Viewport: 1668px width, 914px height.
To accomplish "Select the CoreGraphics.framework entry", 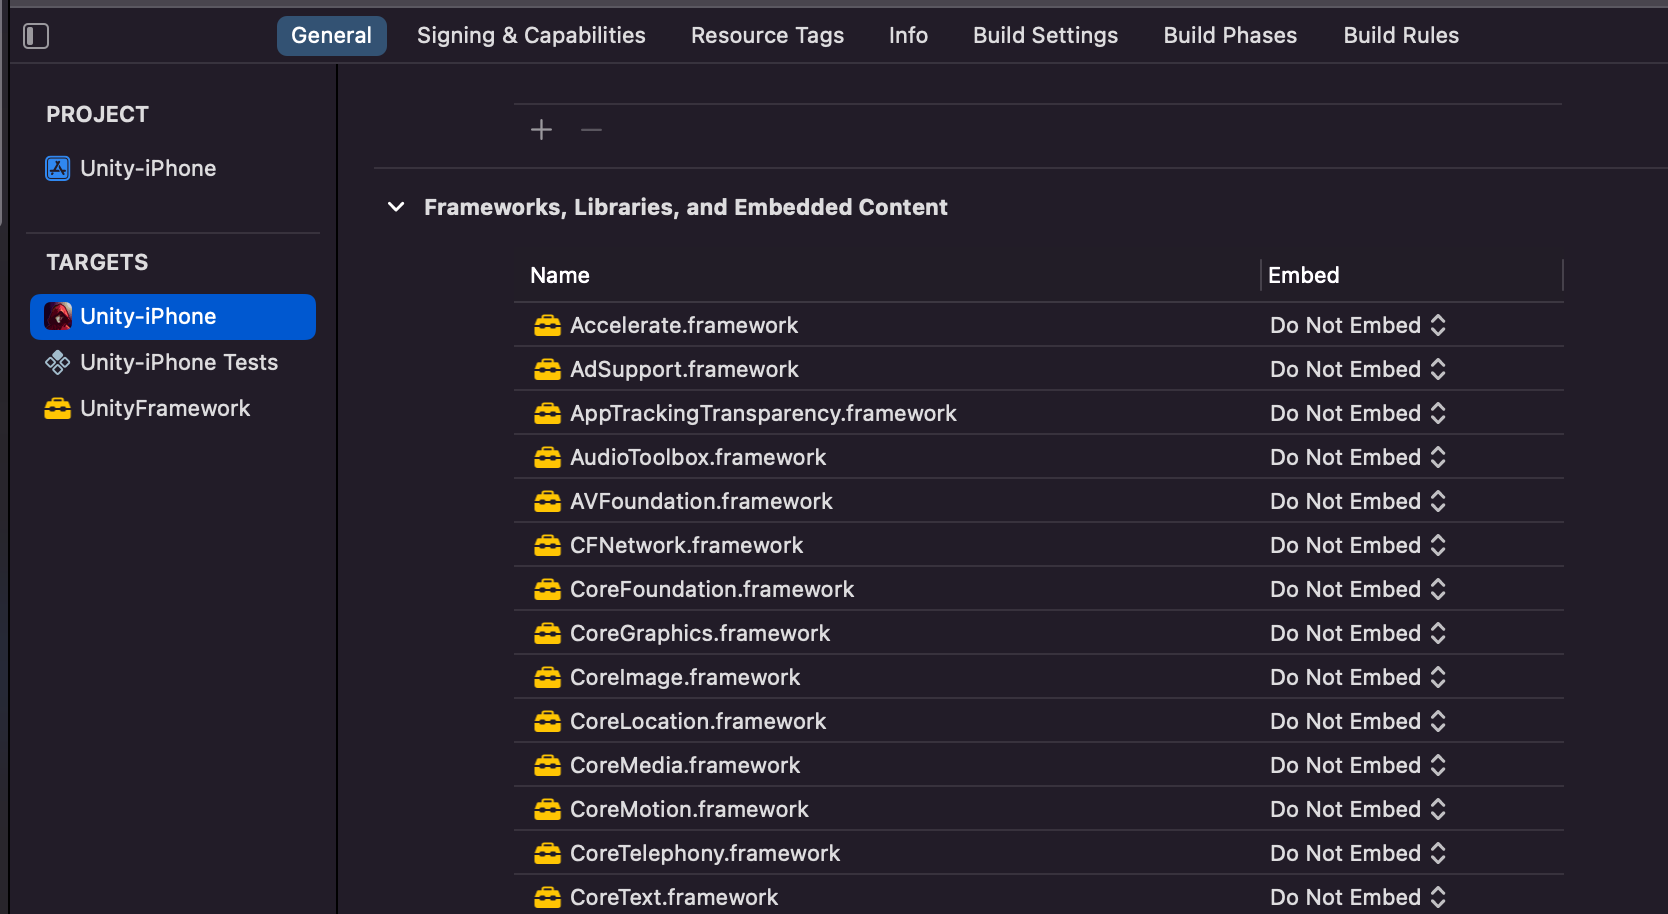I will click(x=700, y=633).
